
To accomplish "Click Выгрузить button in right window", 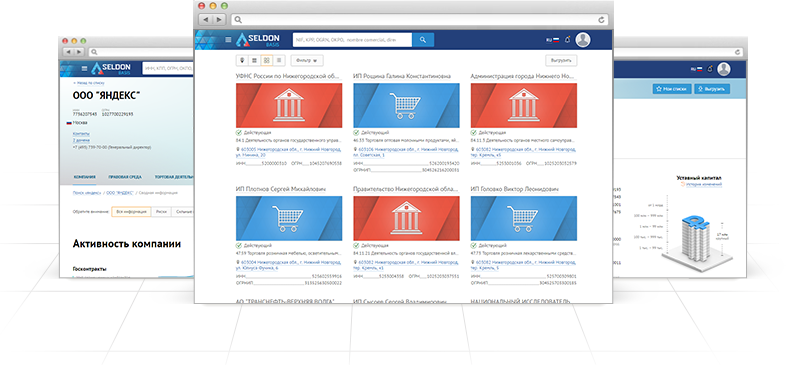I will click(712, 89).
